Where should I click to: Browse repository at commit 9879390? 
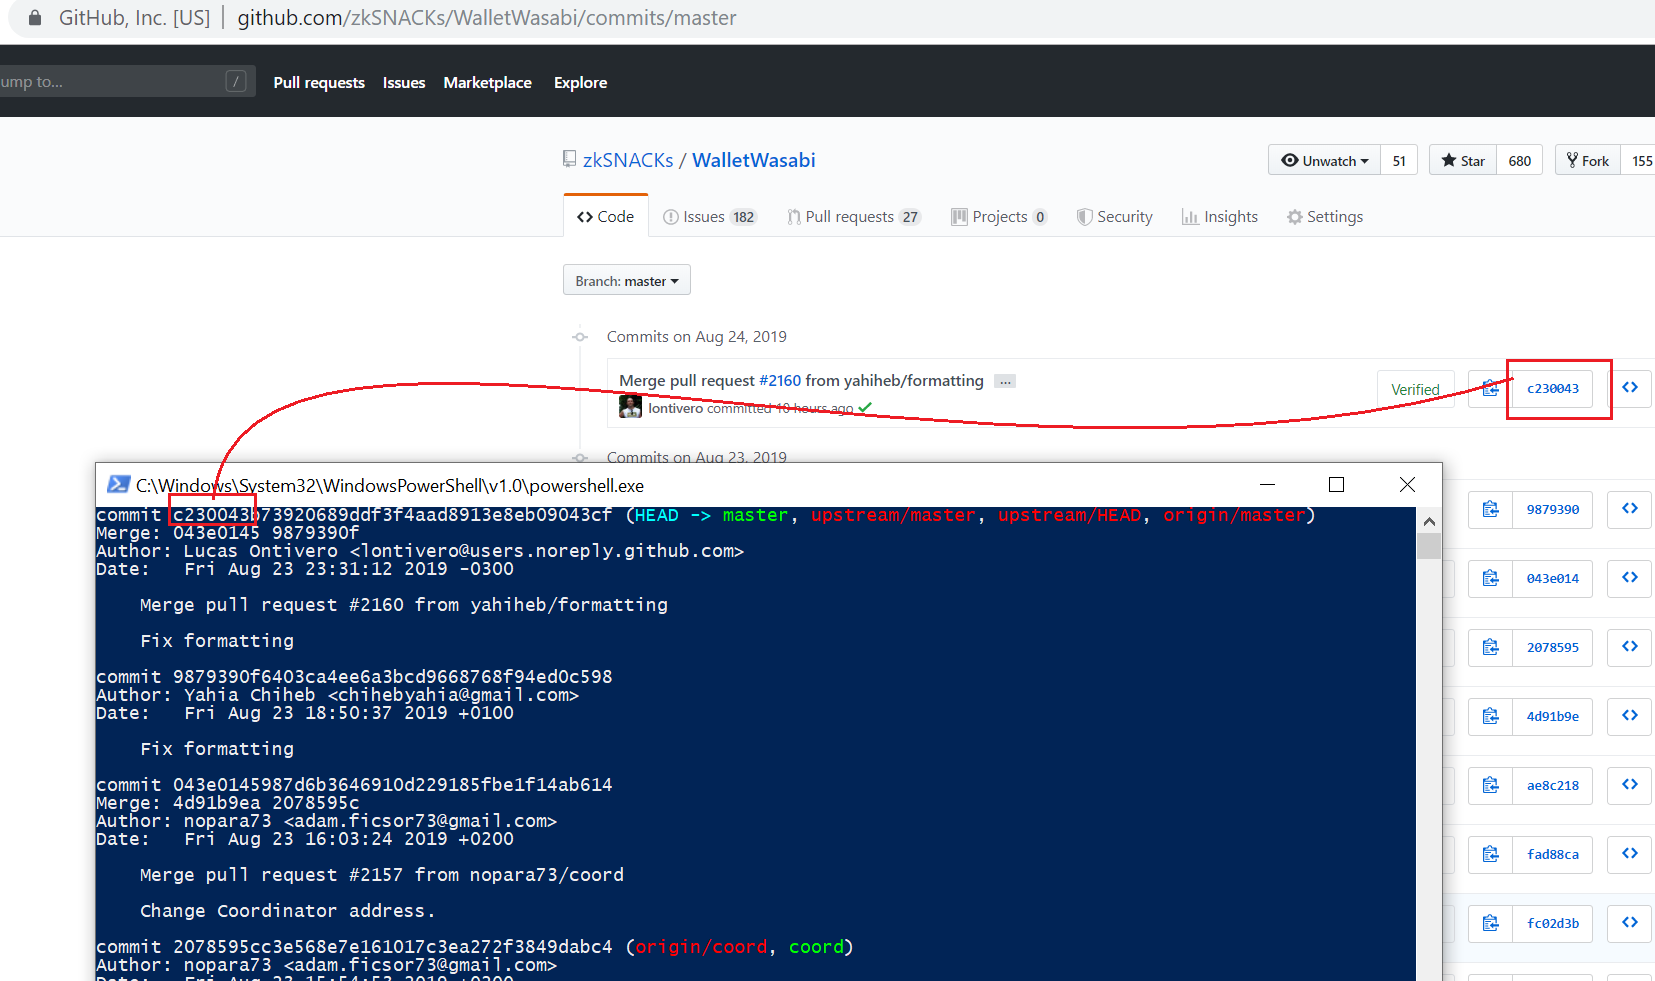[x=1630, y=509]
